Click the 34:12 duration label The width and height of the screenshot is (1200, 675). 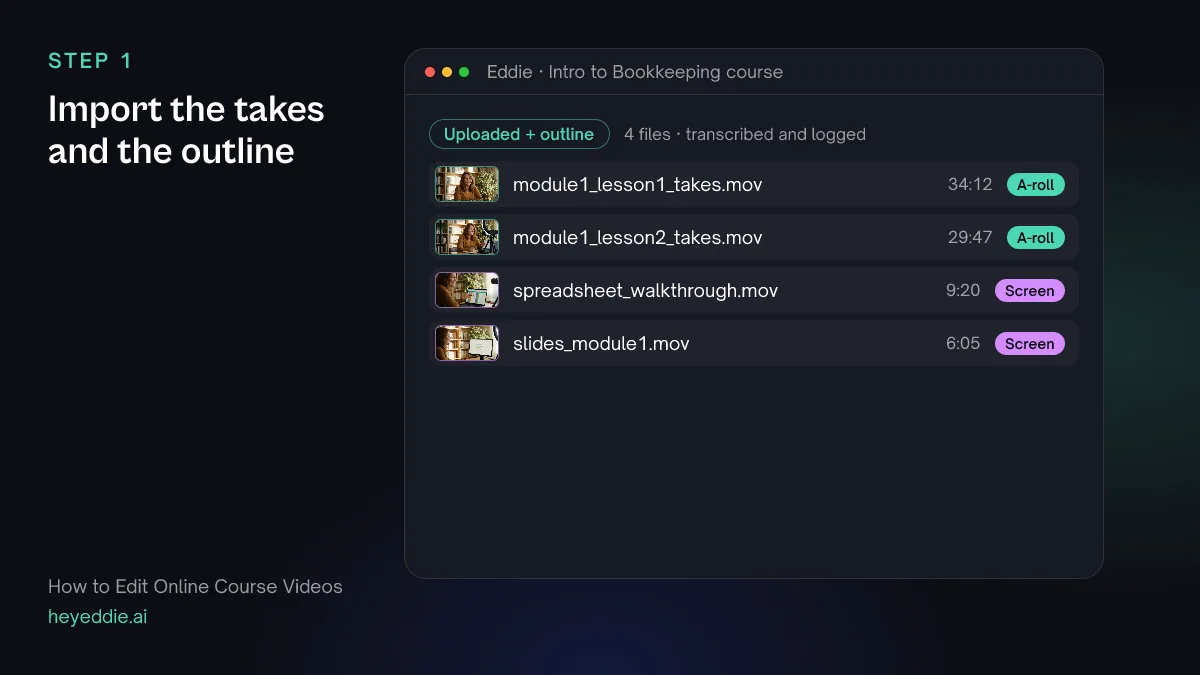point(970,184)
